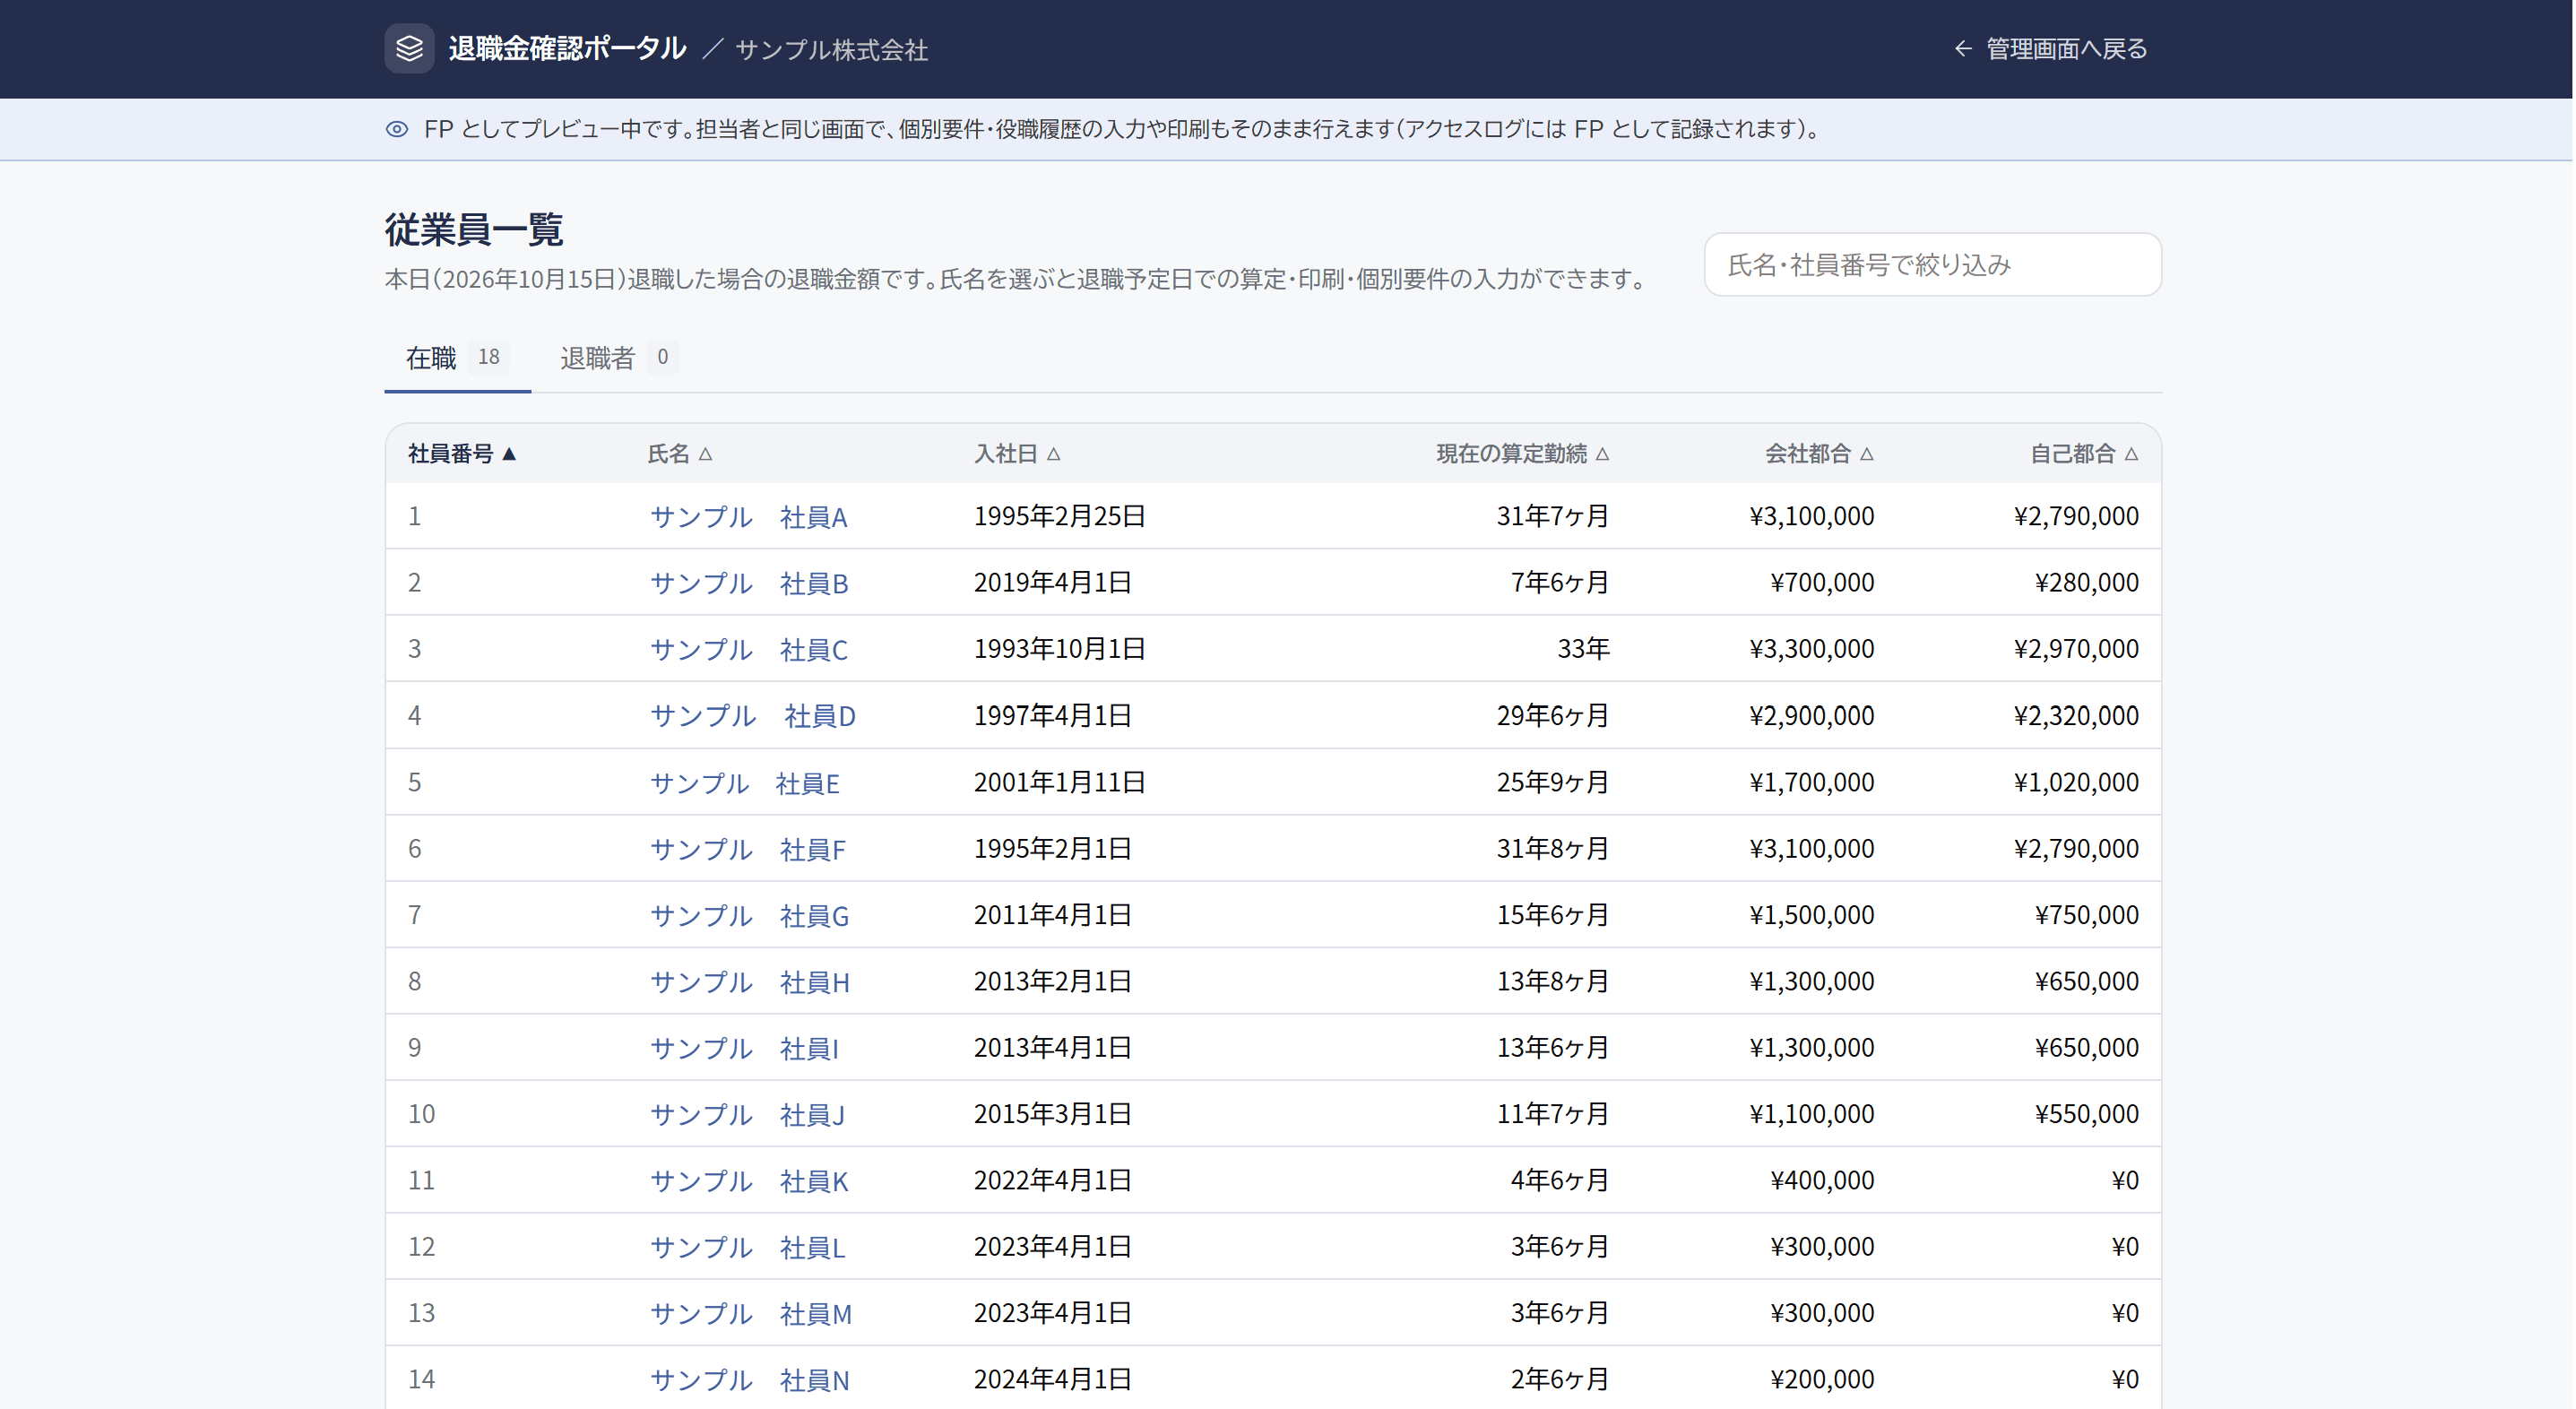Open employee サンプル 社員E

pyautogui.click(x=745, y=783)
